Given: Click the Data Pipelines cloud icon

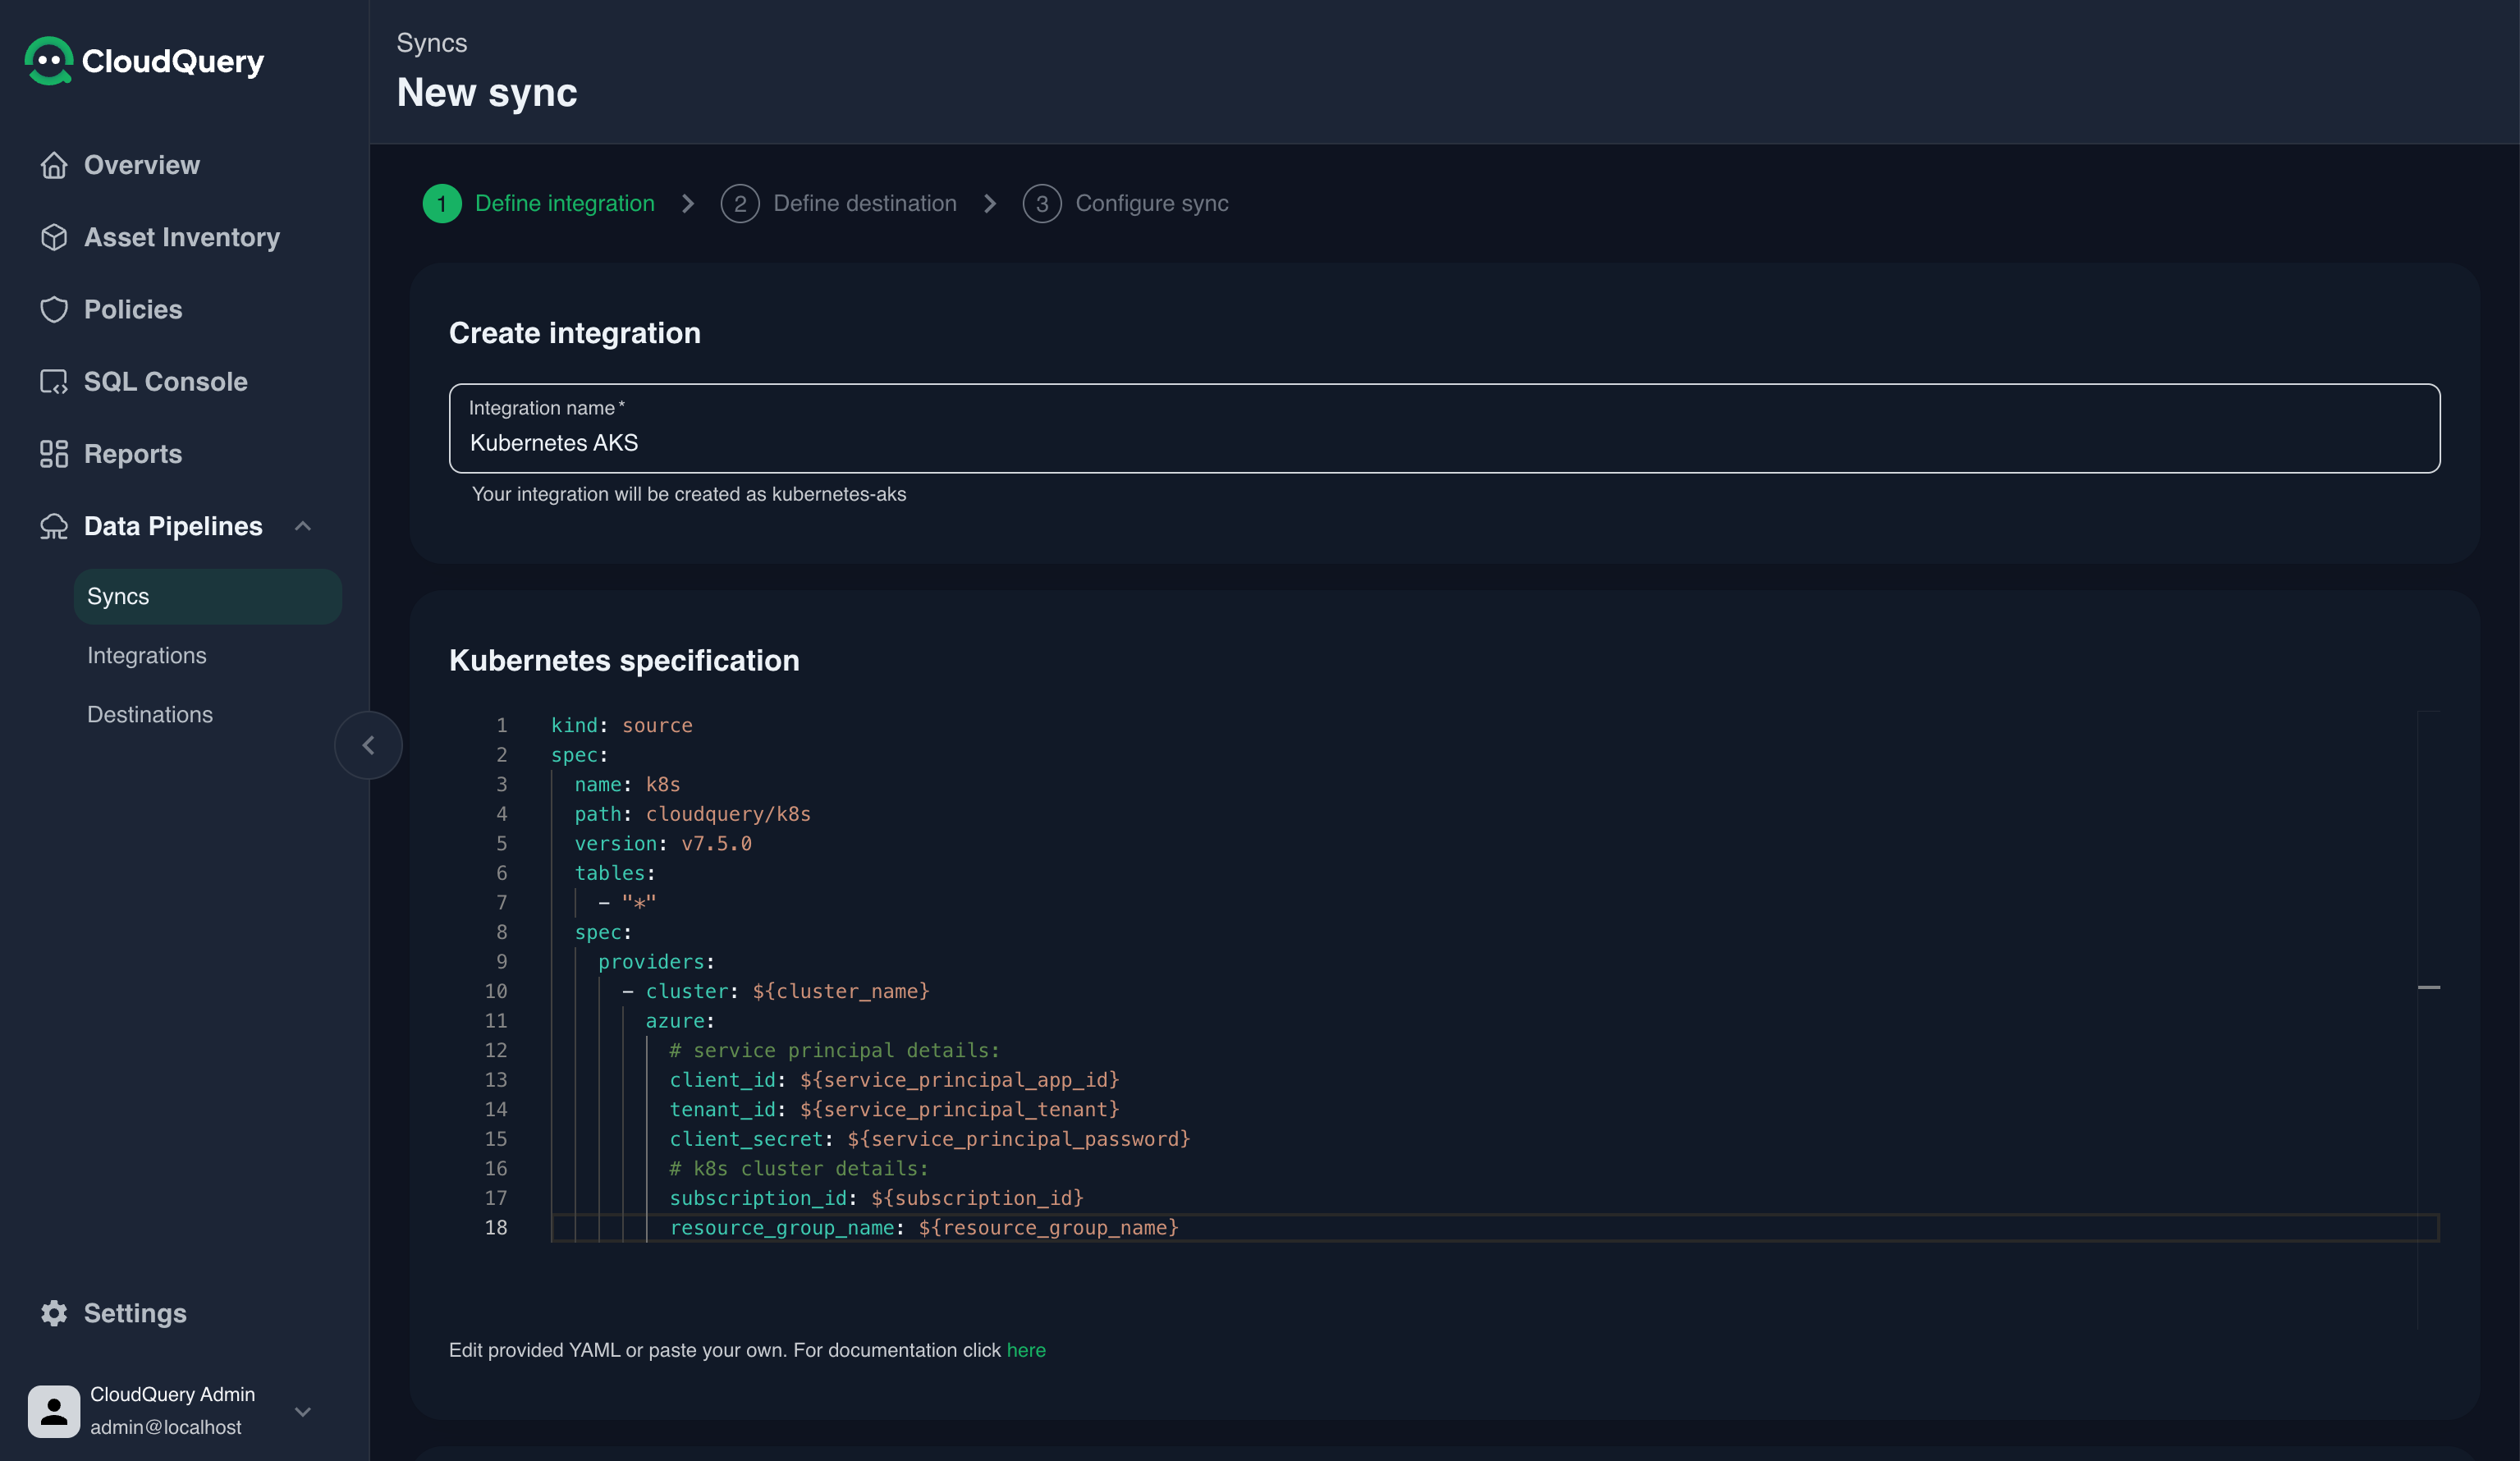Looking at the screenshot, I should coord(54,526).
